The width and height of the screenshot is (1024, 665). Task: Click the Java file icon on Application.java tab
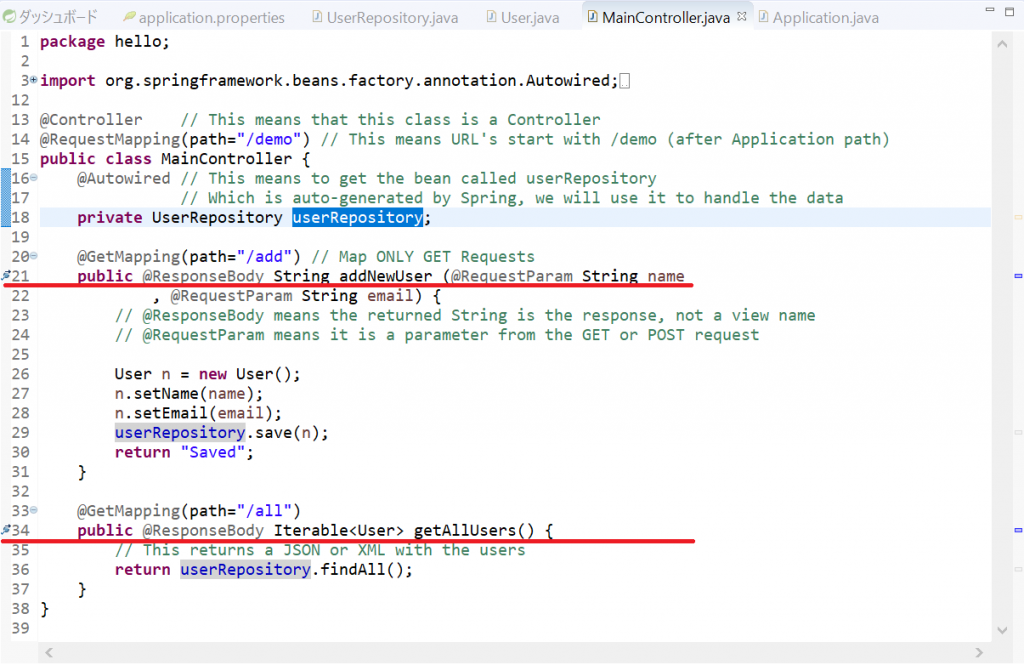coord(763,18)
